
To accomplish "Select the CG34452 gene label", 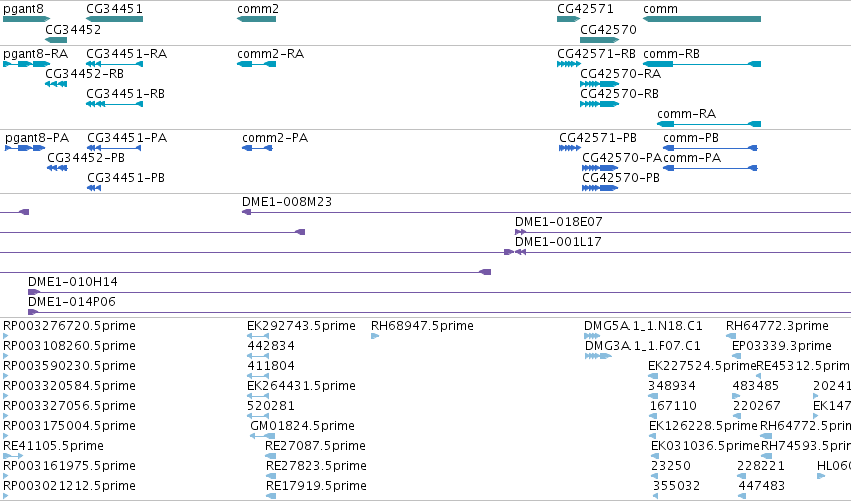I will coord(73,29).
